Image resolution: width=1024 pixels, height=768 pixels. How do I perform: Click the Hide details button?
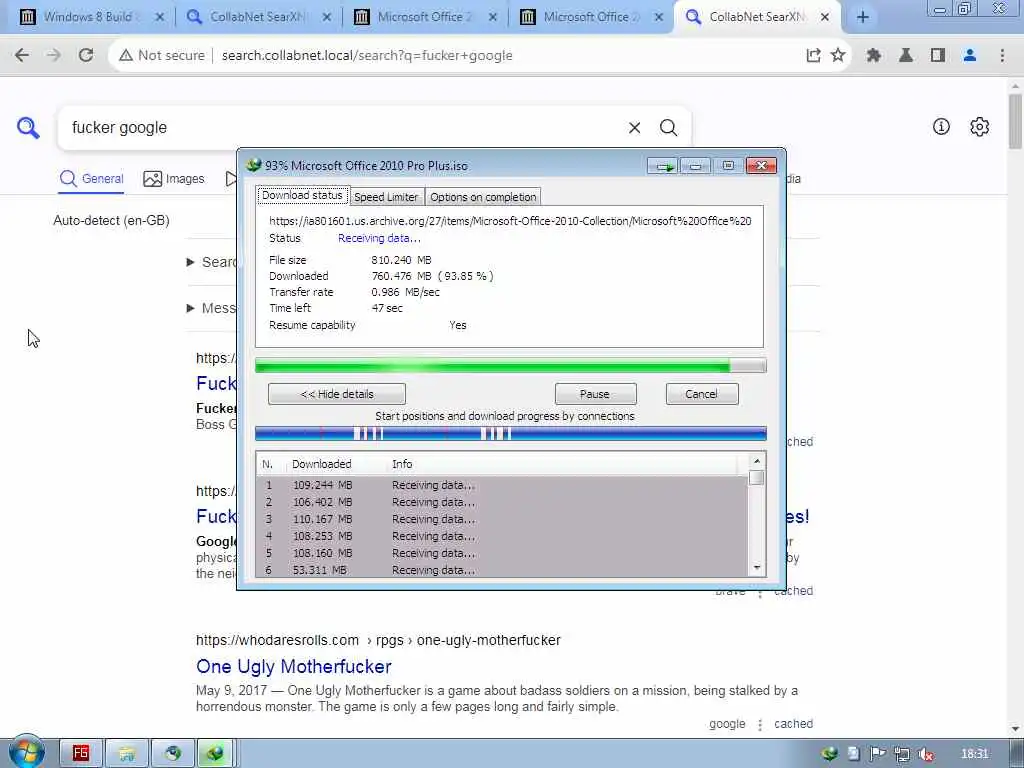point(337,394)
